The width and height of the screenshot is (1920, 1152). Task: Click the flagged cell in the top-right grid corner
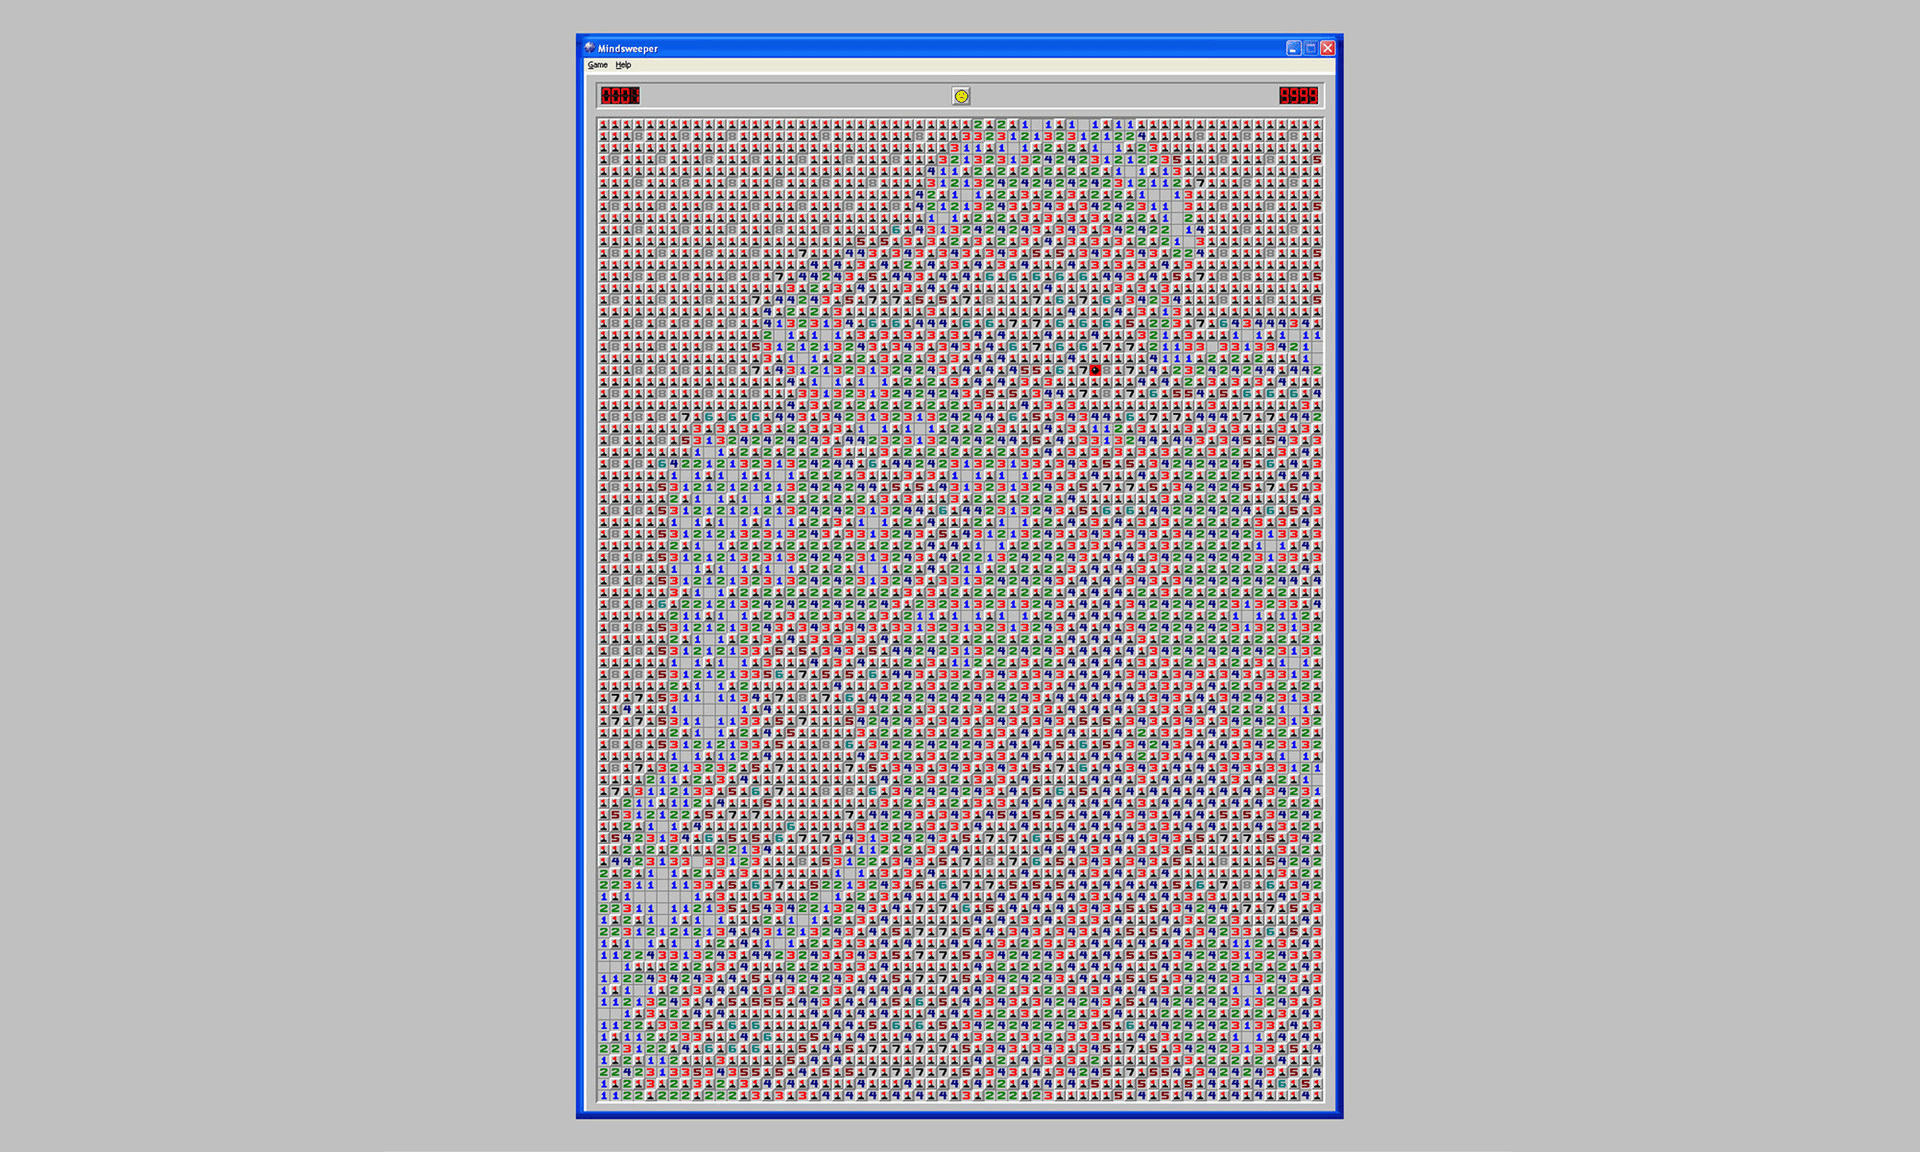click(x=1317, y=125)
